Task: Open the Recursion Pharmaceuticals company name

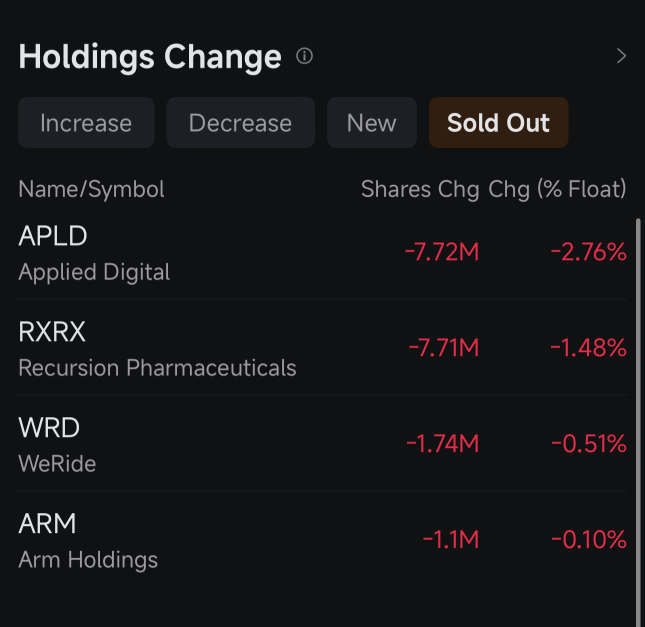Action: (157, 368)
